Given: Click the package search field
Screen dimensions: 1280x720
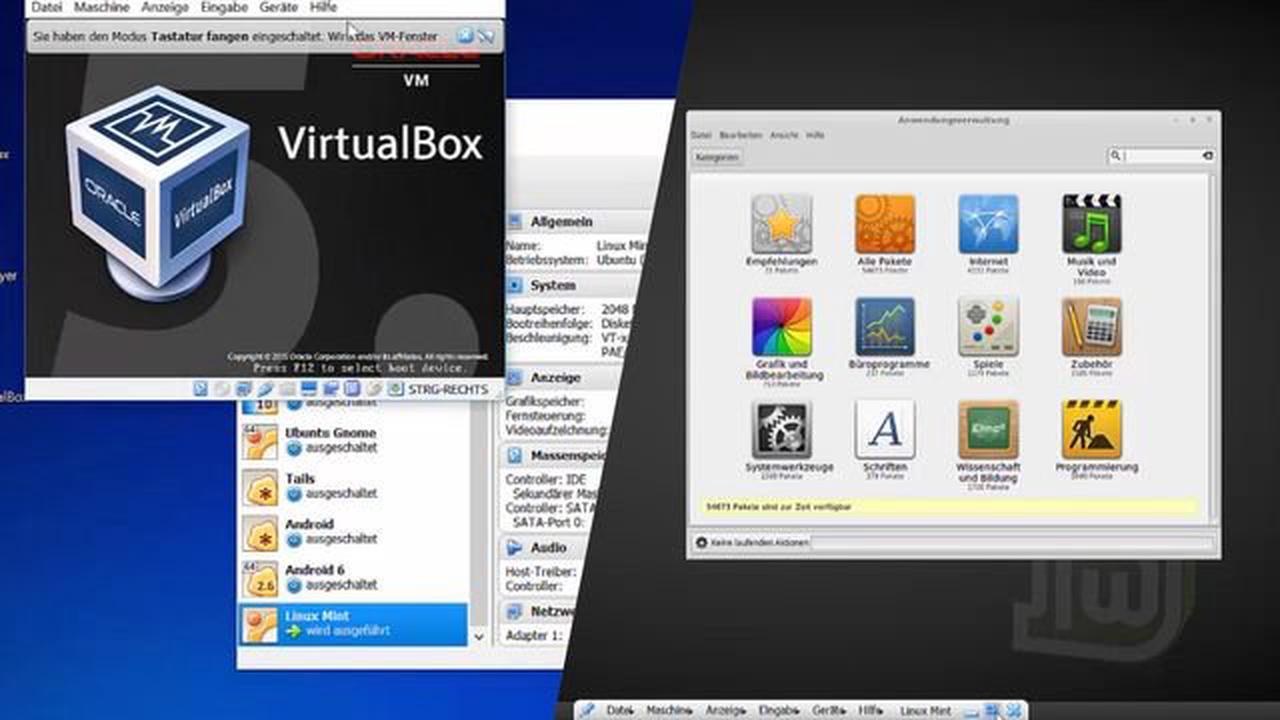Looking at the screenshot, I should coord(1160,156).
